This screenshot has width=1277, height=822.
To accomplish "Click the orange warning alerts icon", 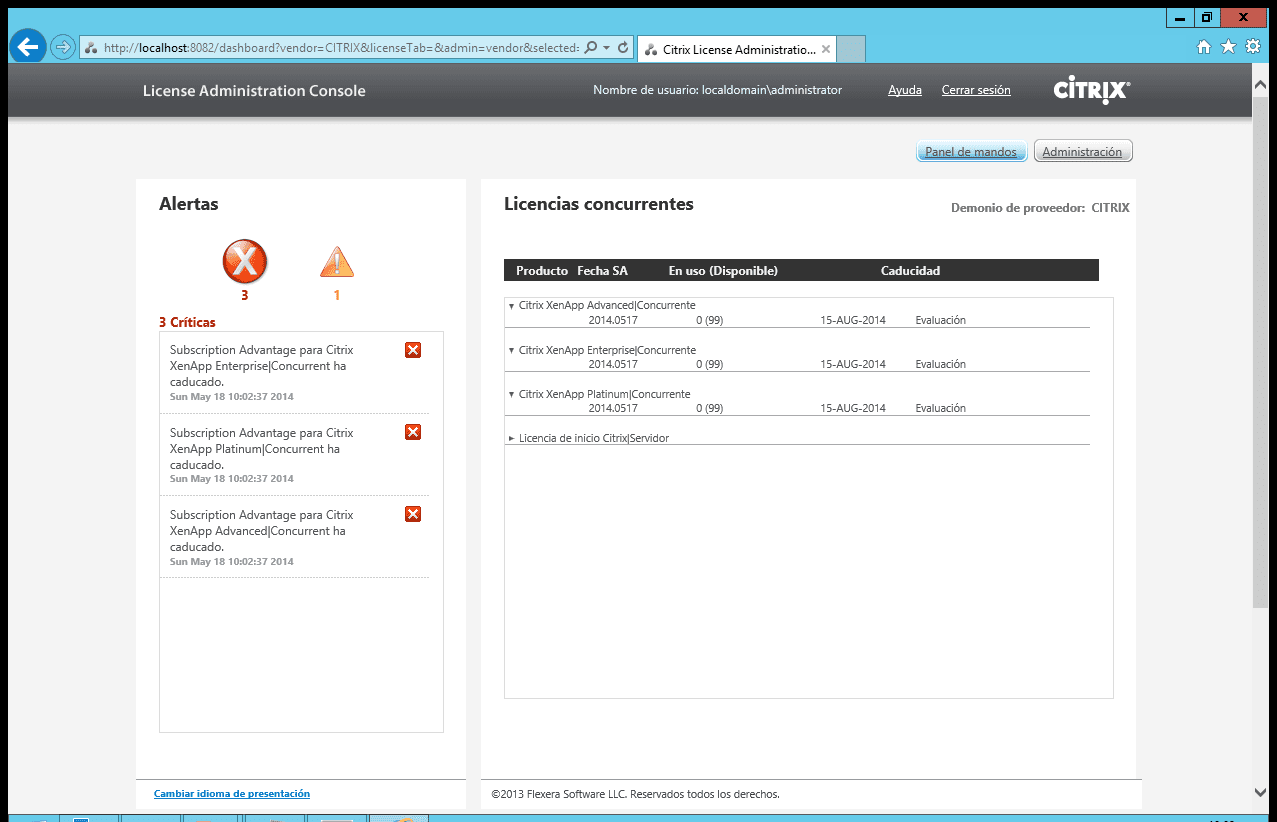I will point(337,262).
